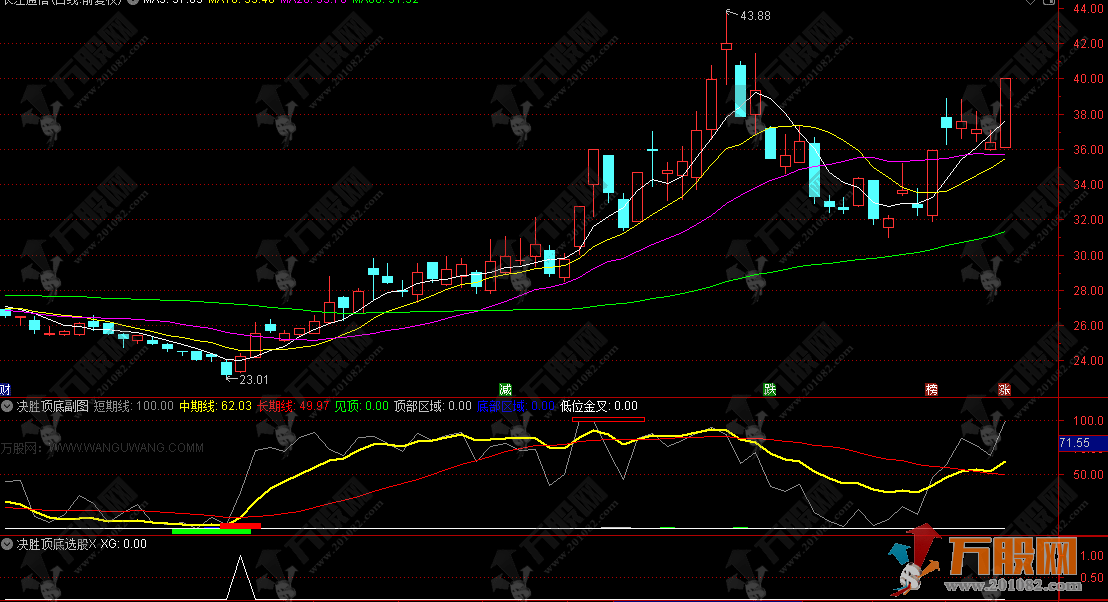Click the green 减 event marker
The height and width of the screenshot is (602, 1108).
[505, 388]
